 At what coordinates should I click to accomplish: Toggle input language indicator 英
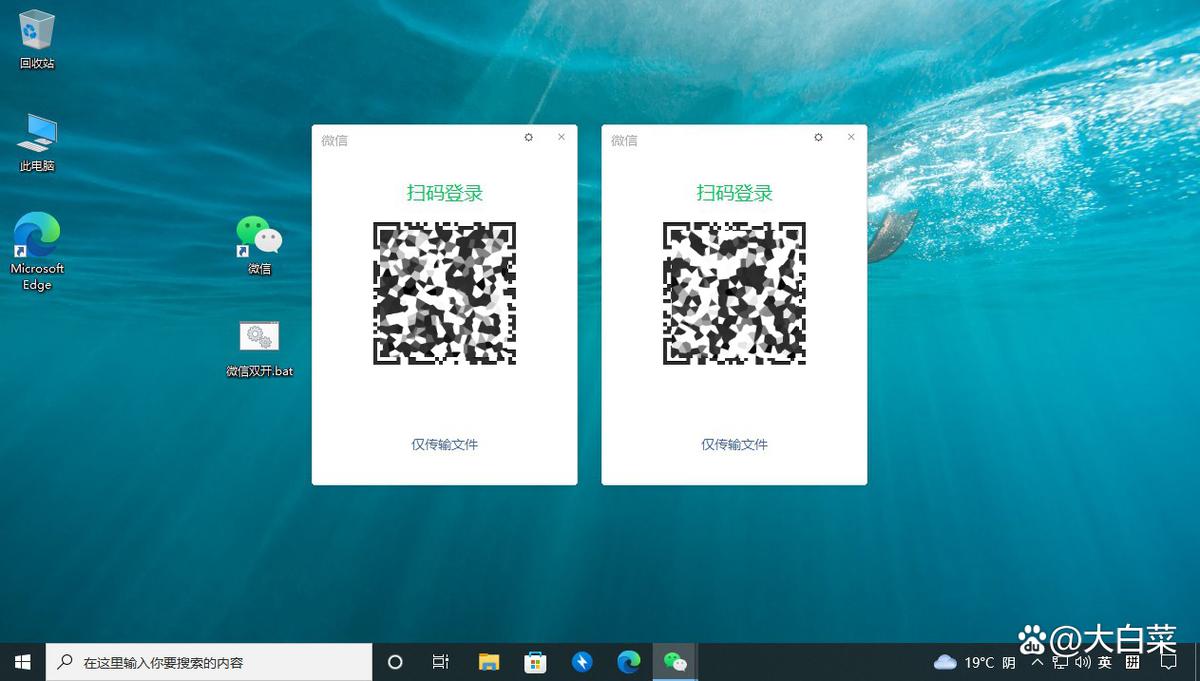(x=1104, y=662)
